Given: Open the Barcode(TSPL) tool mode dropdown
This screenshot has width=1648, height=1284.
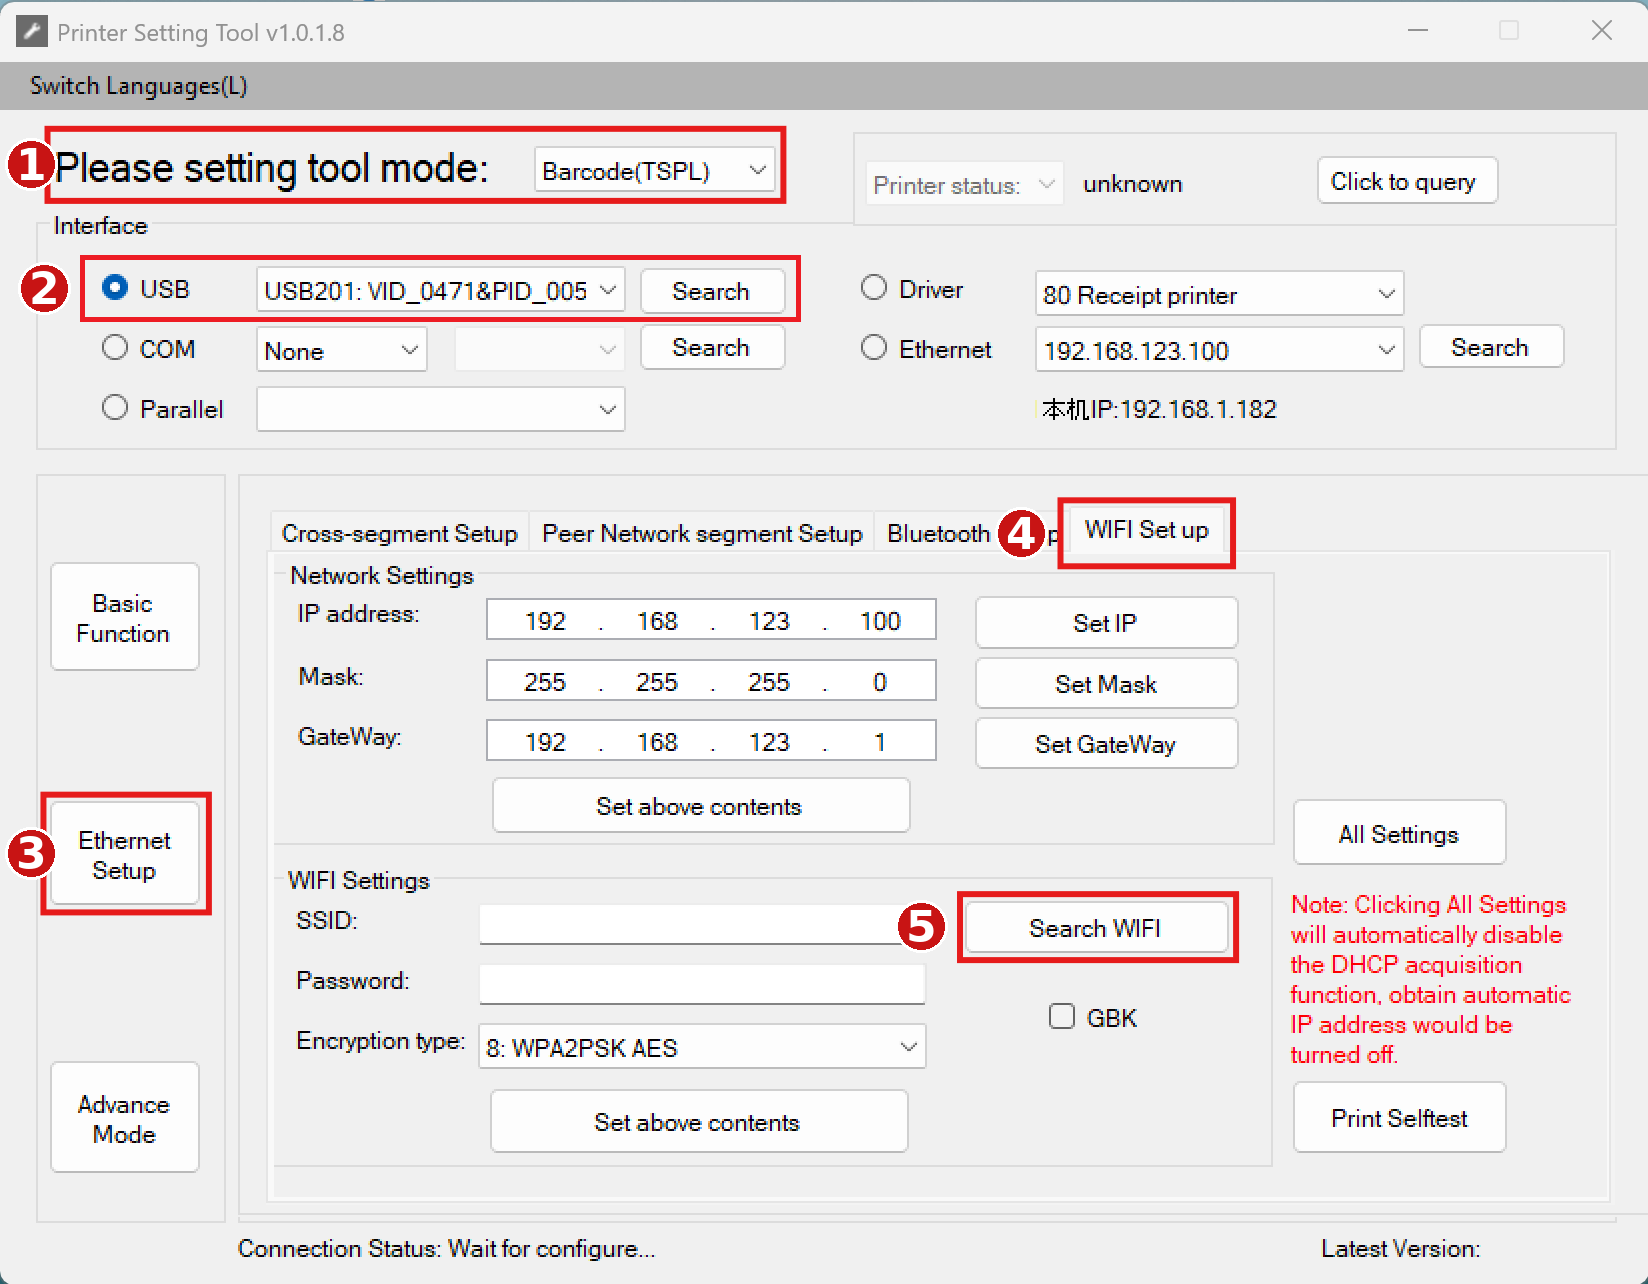Looking at the screenshot, I should 655,171.
